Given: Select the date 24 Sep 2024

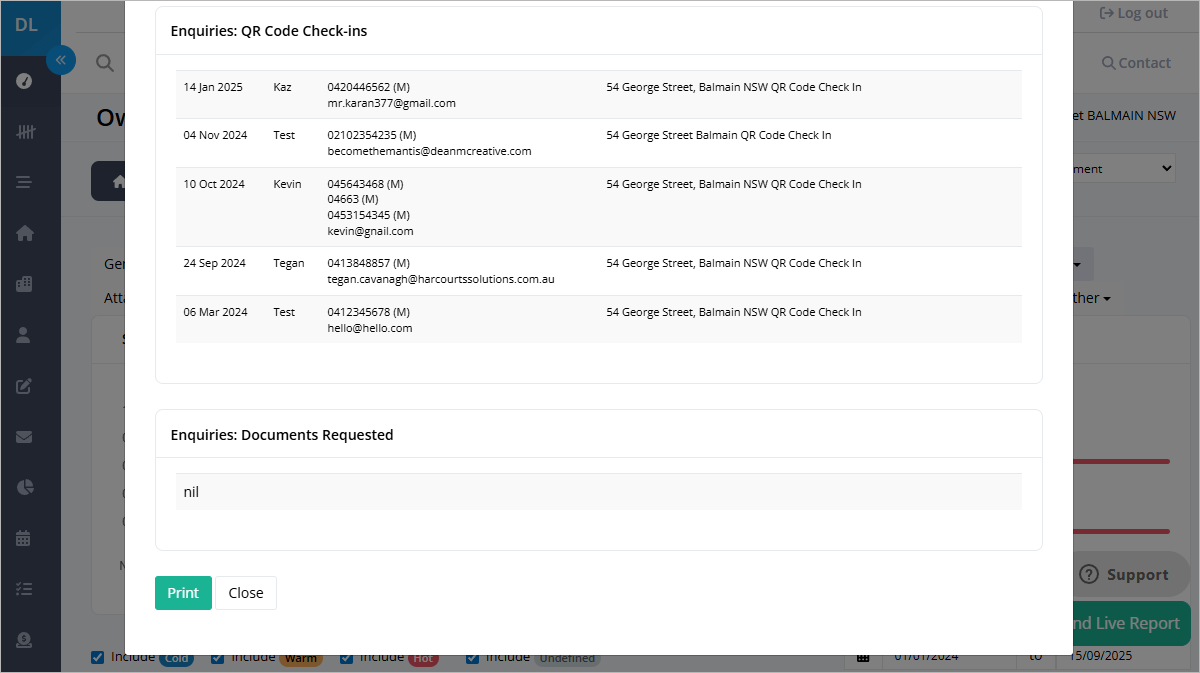Looking at the screenshot, I should coord(214,263).
